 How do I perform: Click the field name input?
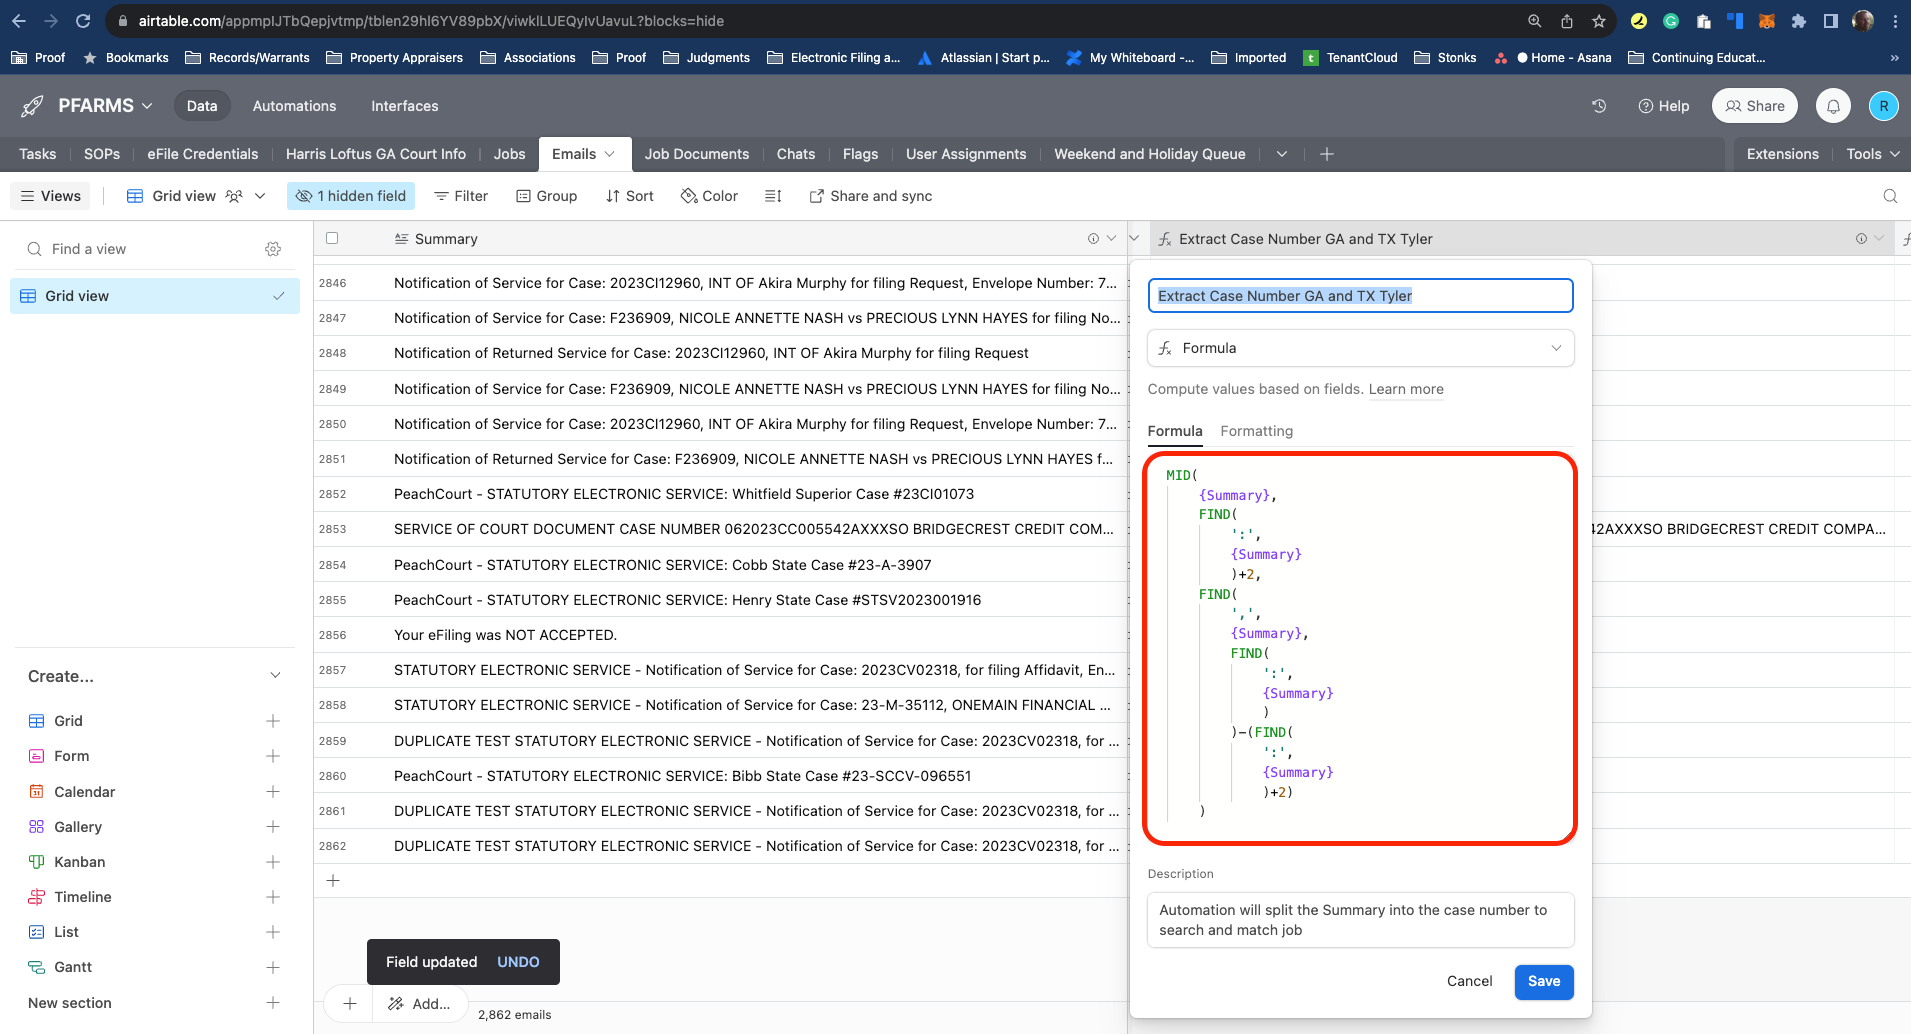coord(1360,296)
